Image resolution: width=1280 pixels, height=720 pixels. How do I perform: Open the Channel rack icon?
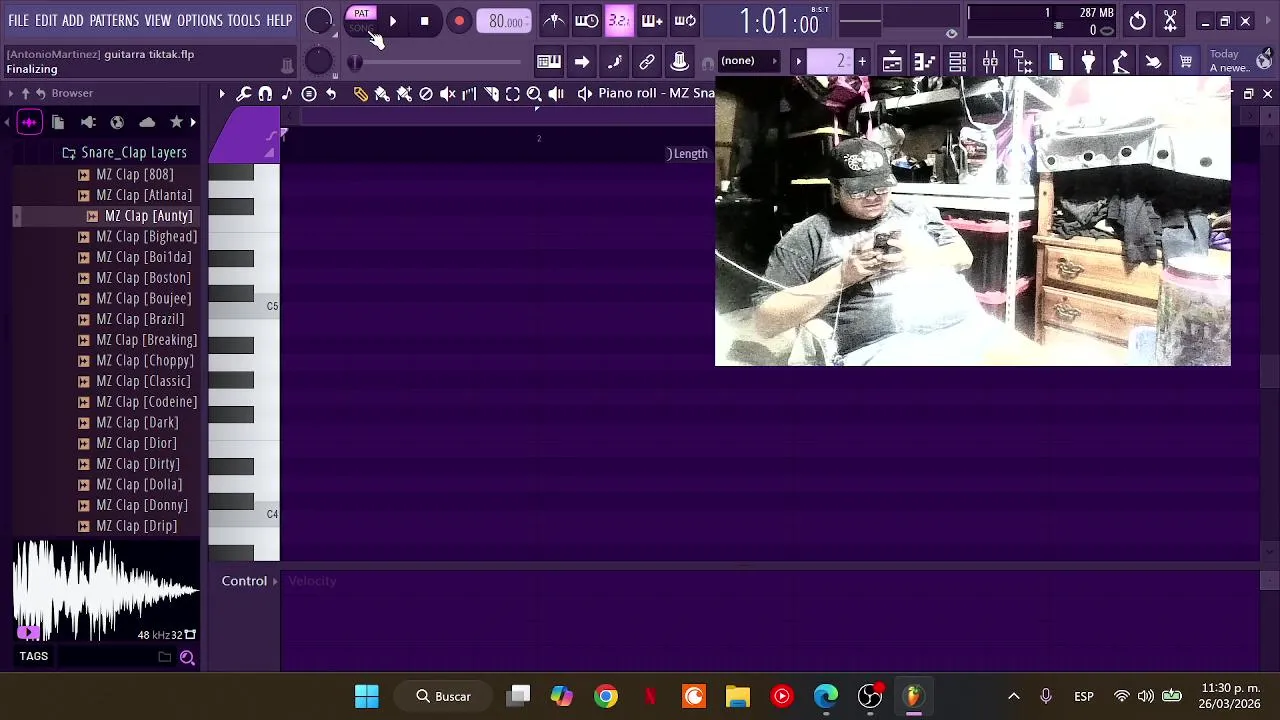[957, 62]
